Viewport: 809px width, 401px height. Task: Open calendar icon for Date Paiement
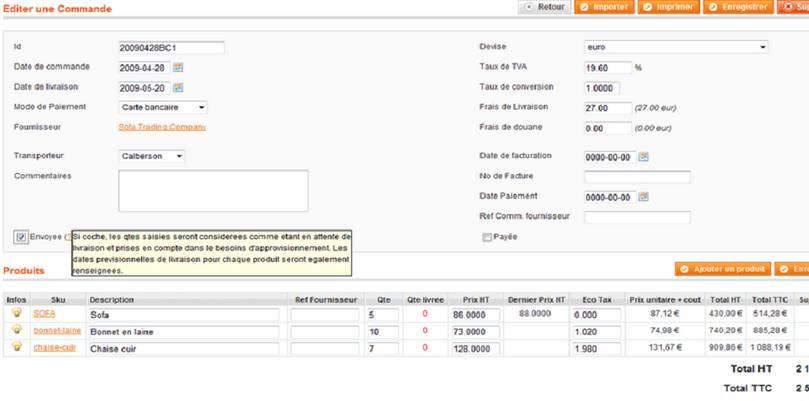643,197
